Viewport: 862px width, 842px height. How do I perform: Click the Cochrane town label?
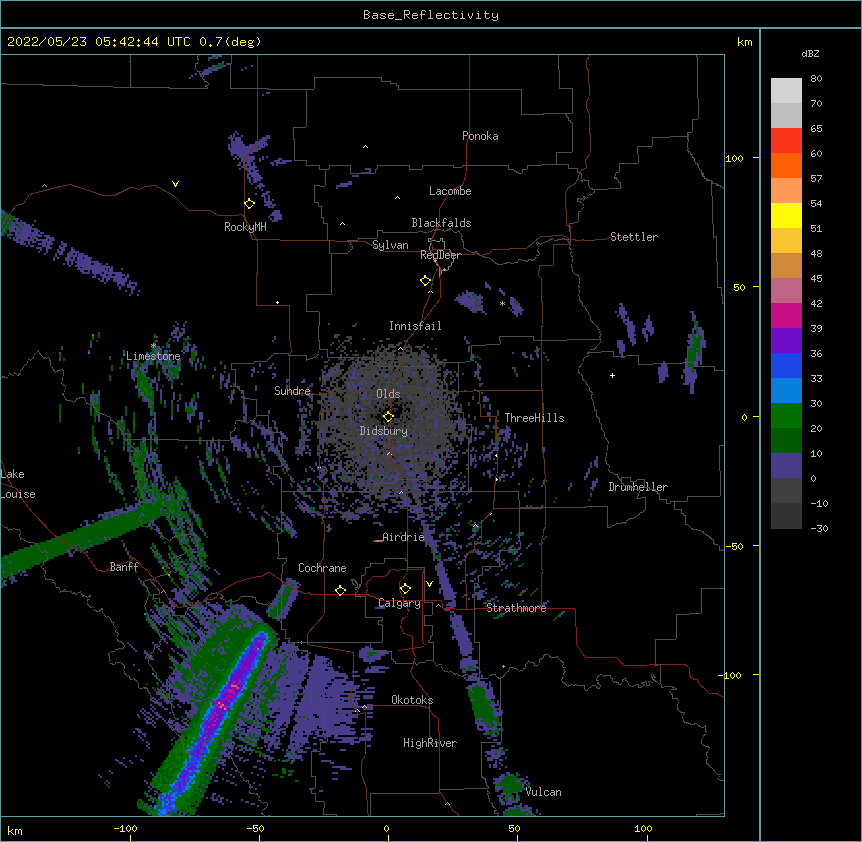(322, 568)
